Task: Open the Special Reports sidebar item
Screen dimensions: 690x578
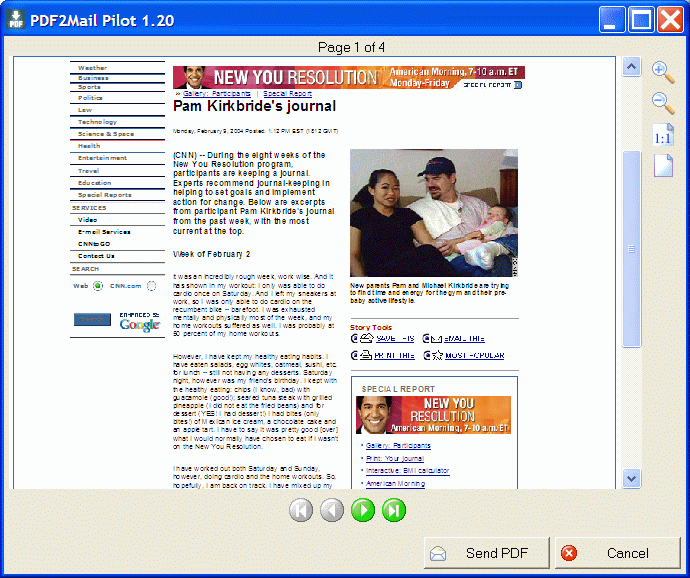Action: 105,195
